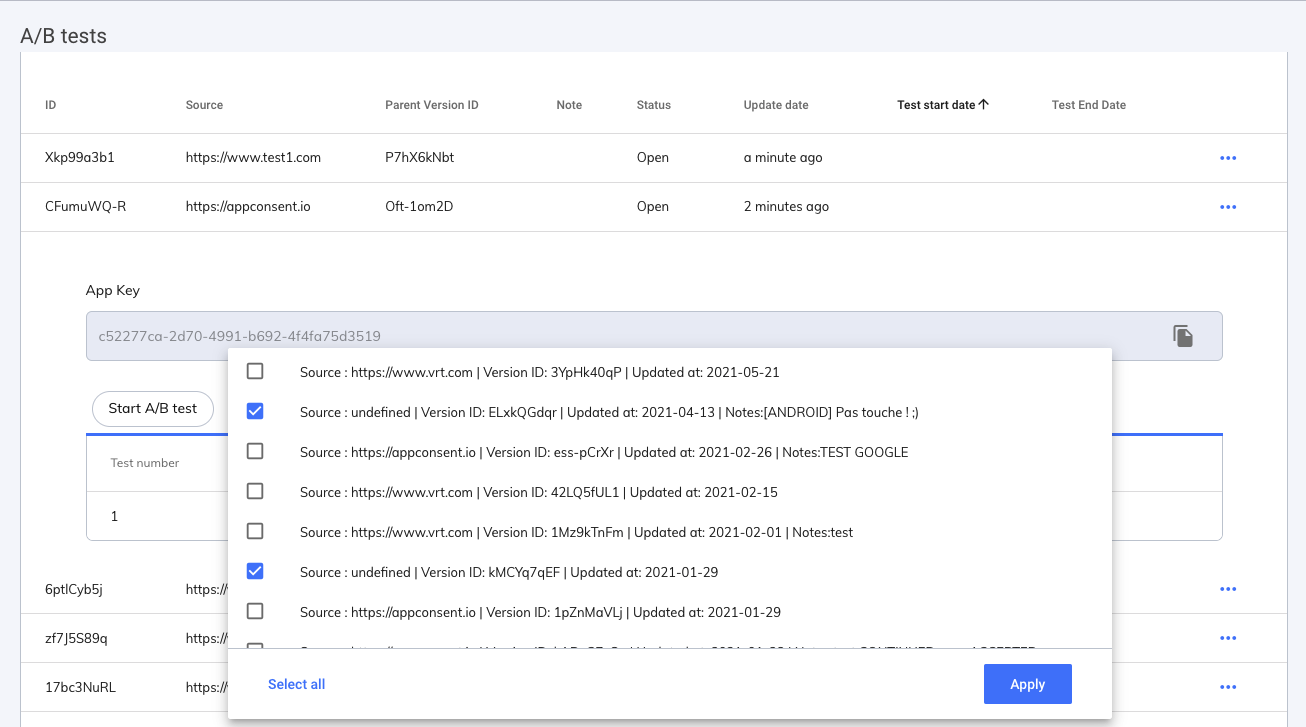Uncheck the ELxkQGdqr Android version checkbox

[255, 412]
